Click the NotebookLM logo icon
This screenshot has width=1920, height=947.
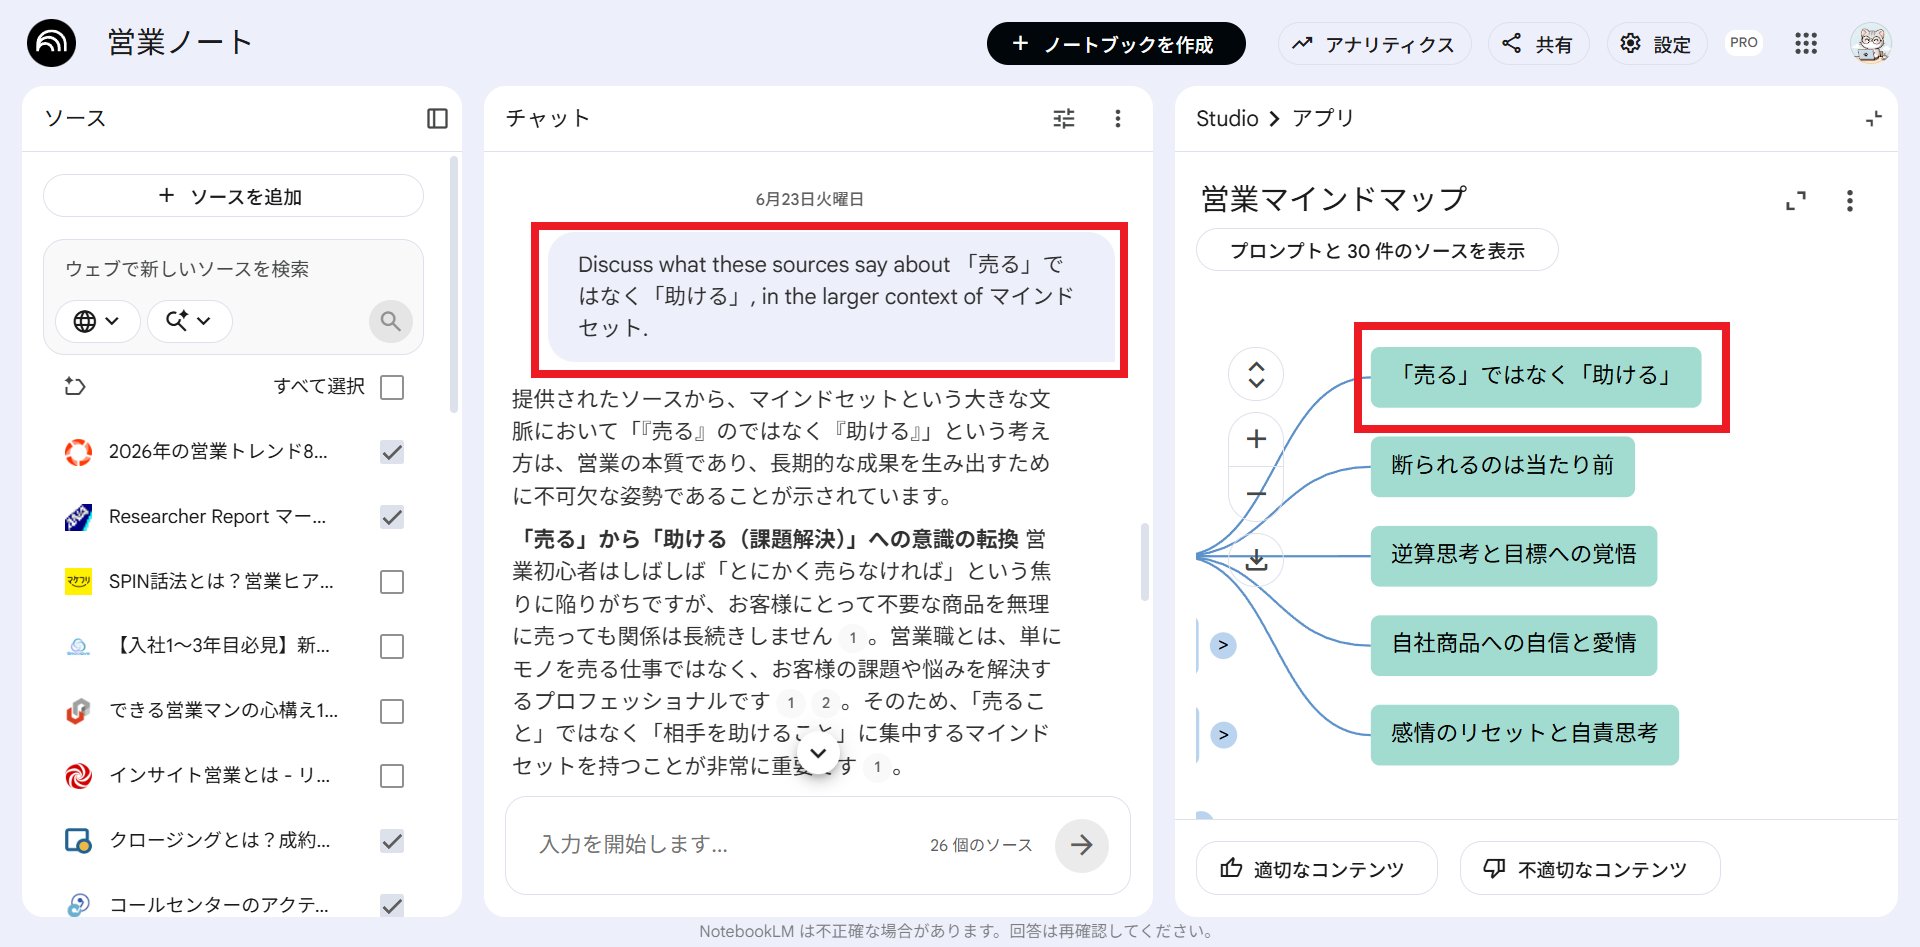(51, 43)
